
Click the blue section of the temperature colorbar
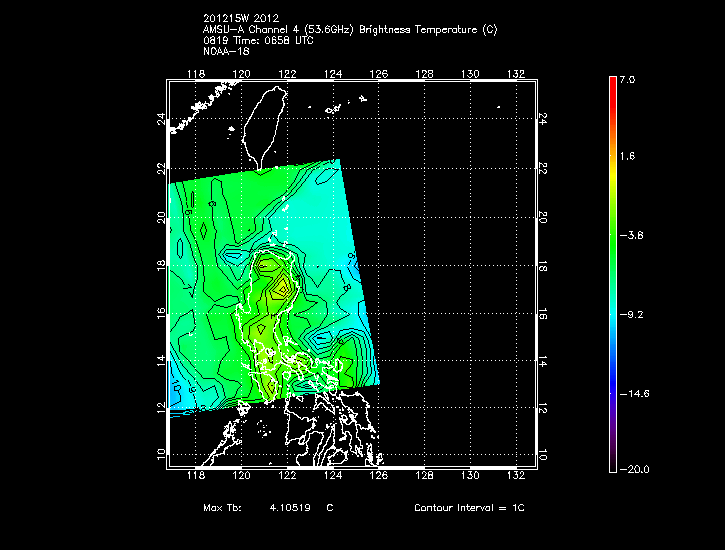pyautogui.click(x=613, y=379)
